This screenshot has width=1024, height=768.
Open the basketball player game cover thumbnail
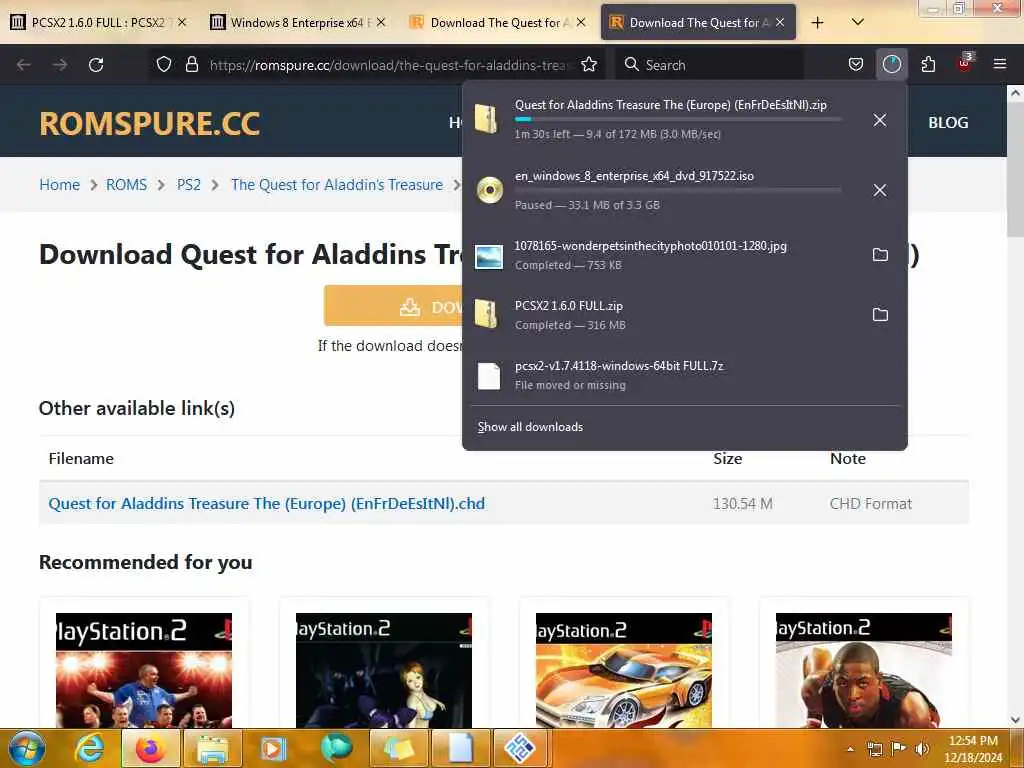point(863,670)
